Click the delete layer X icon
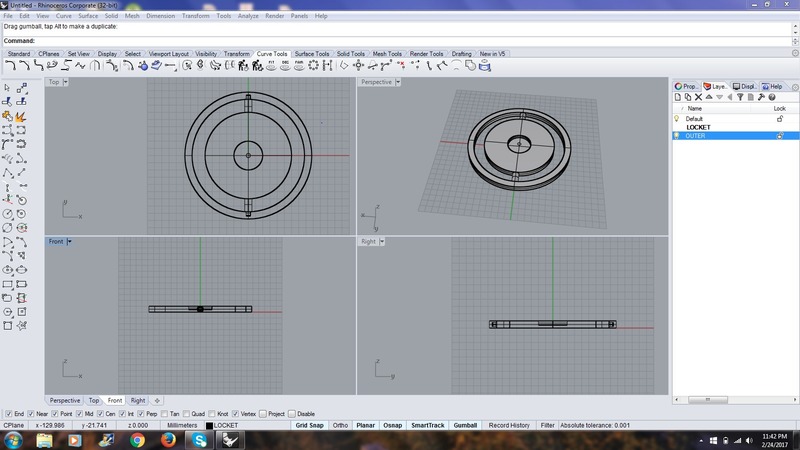The image size is (800, 450). pyautogui.click(x=698, y=97)
